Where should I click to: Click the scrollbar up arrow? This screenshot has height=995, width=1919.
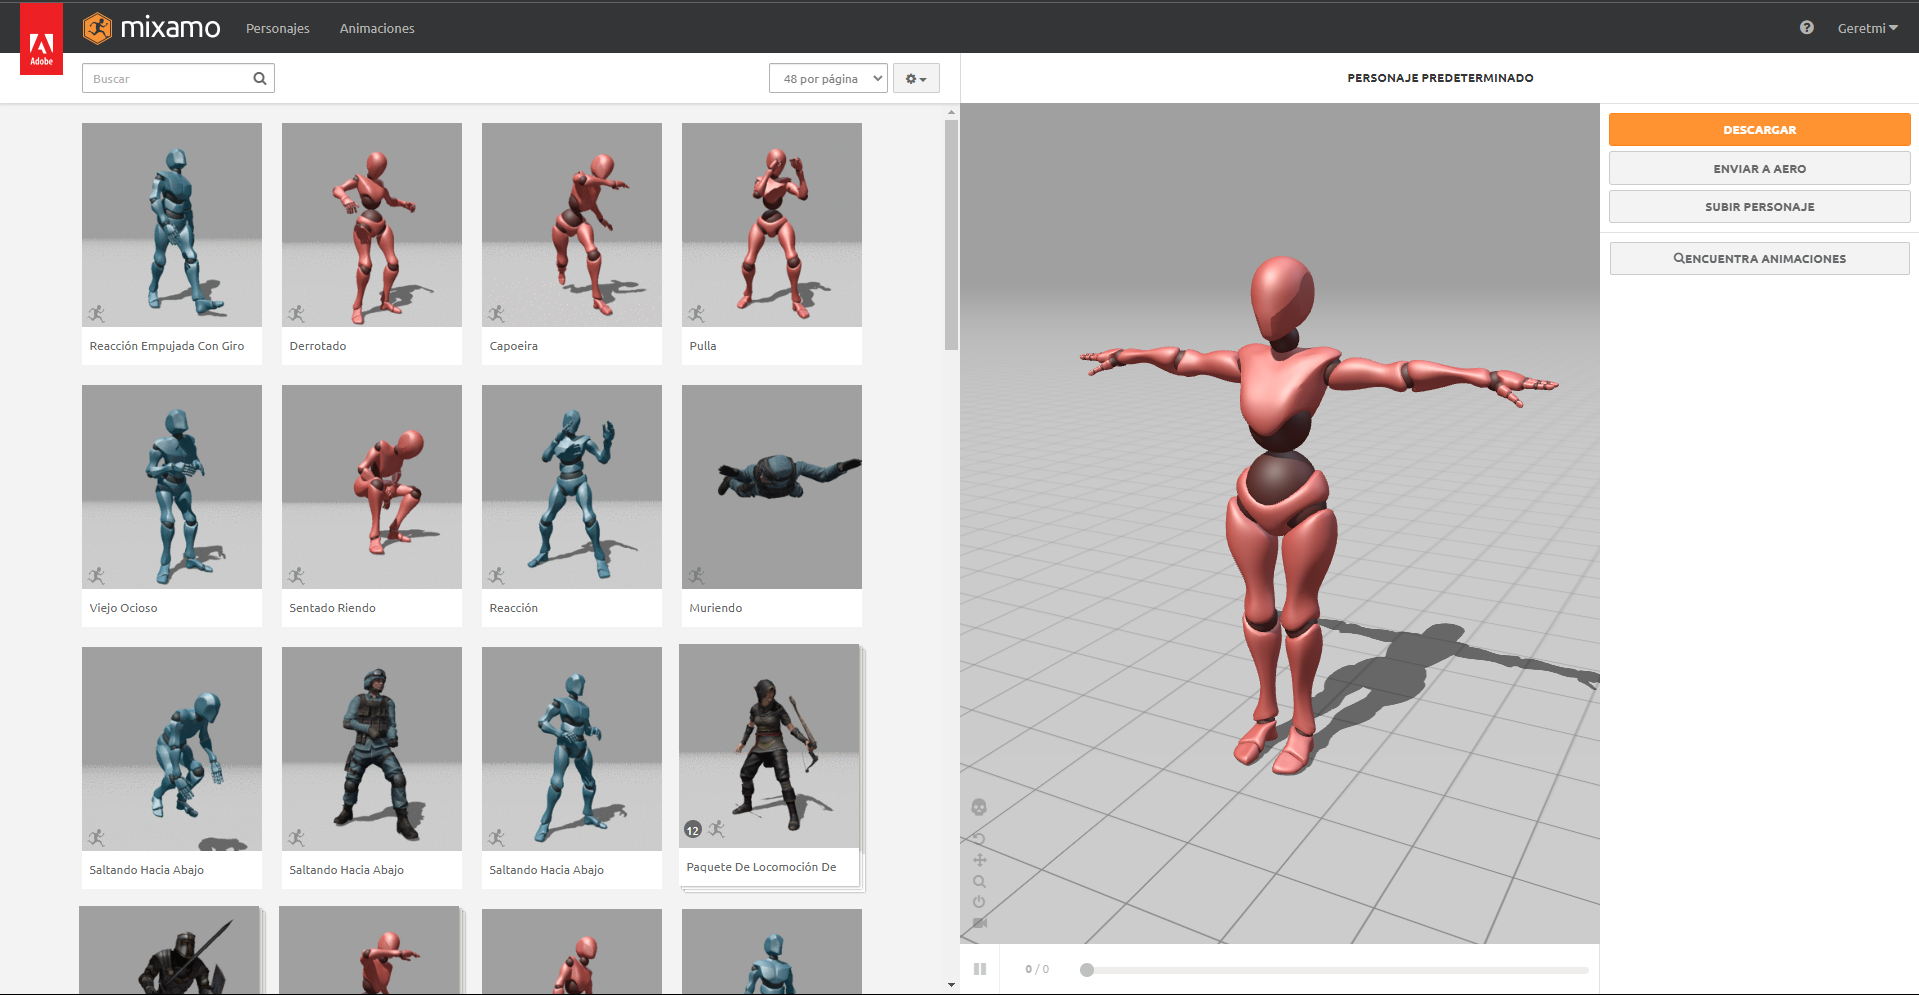point(951,112)
